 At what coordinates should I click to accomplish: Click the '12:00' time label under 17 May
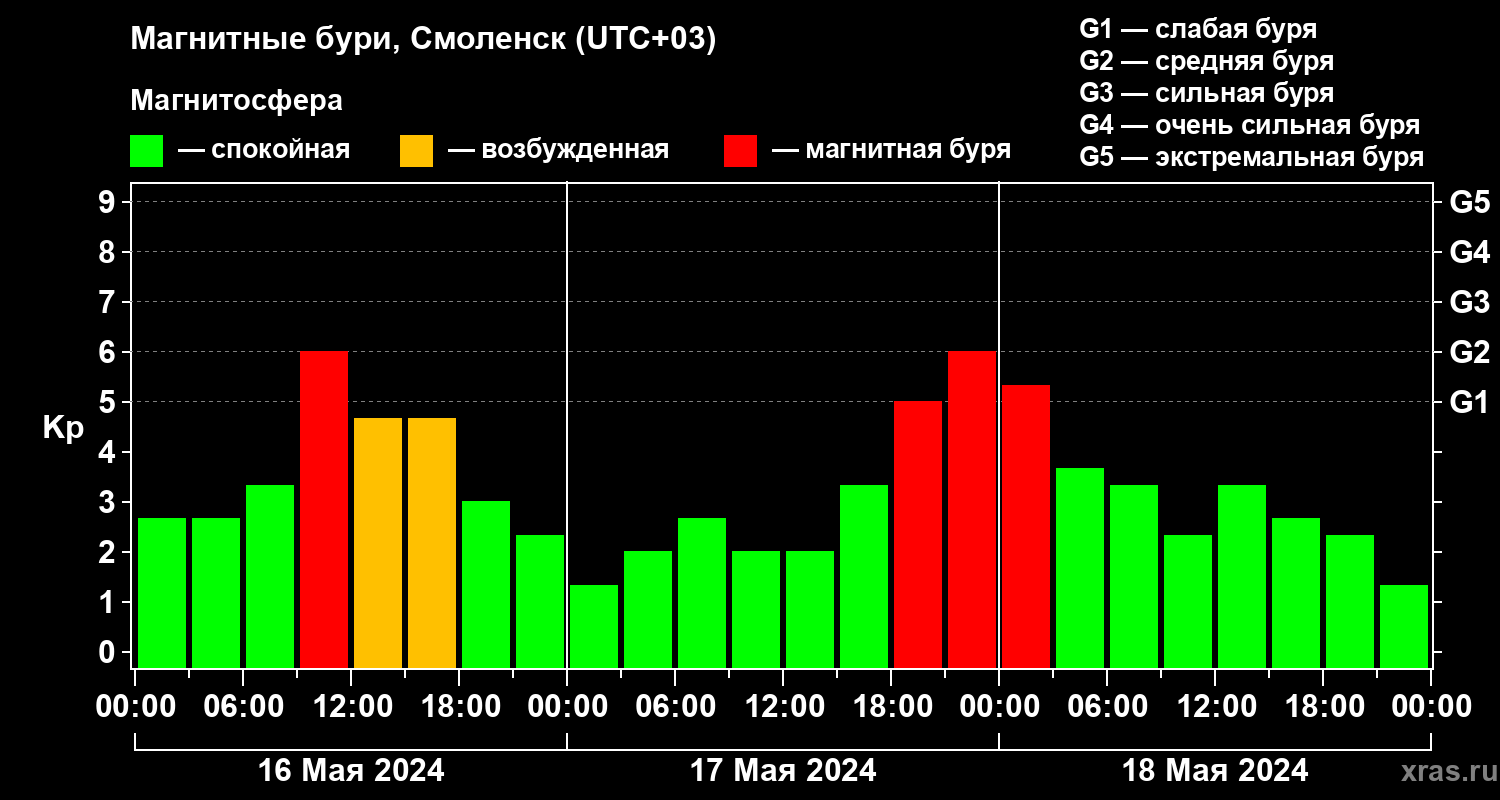[x=783, y=707]
